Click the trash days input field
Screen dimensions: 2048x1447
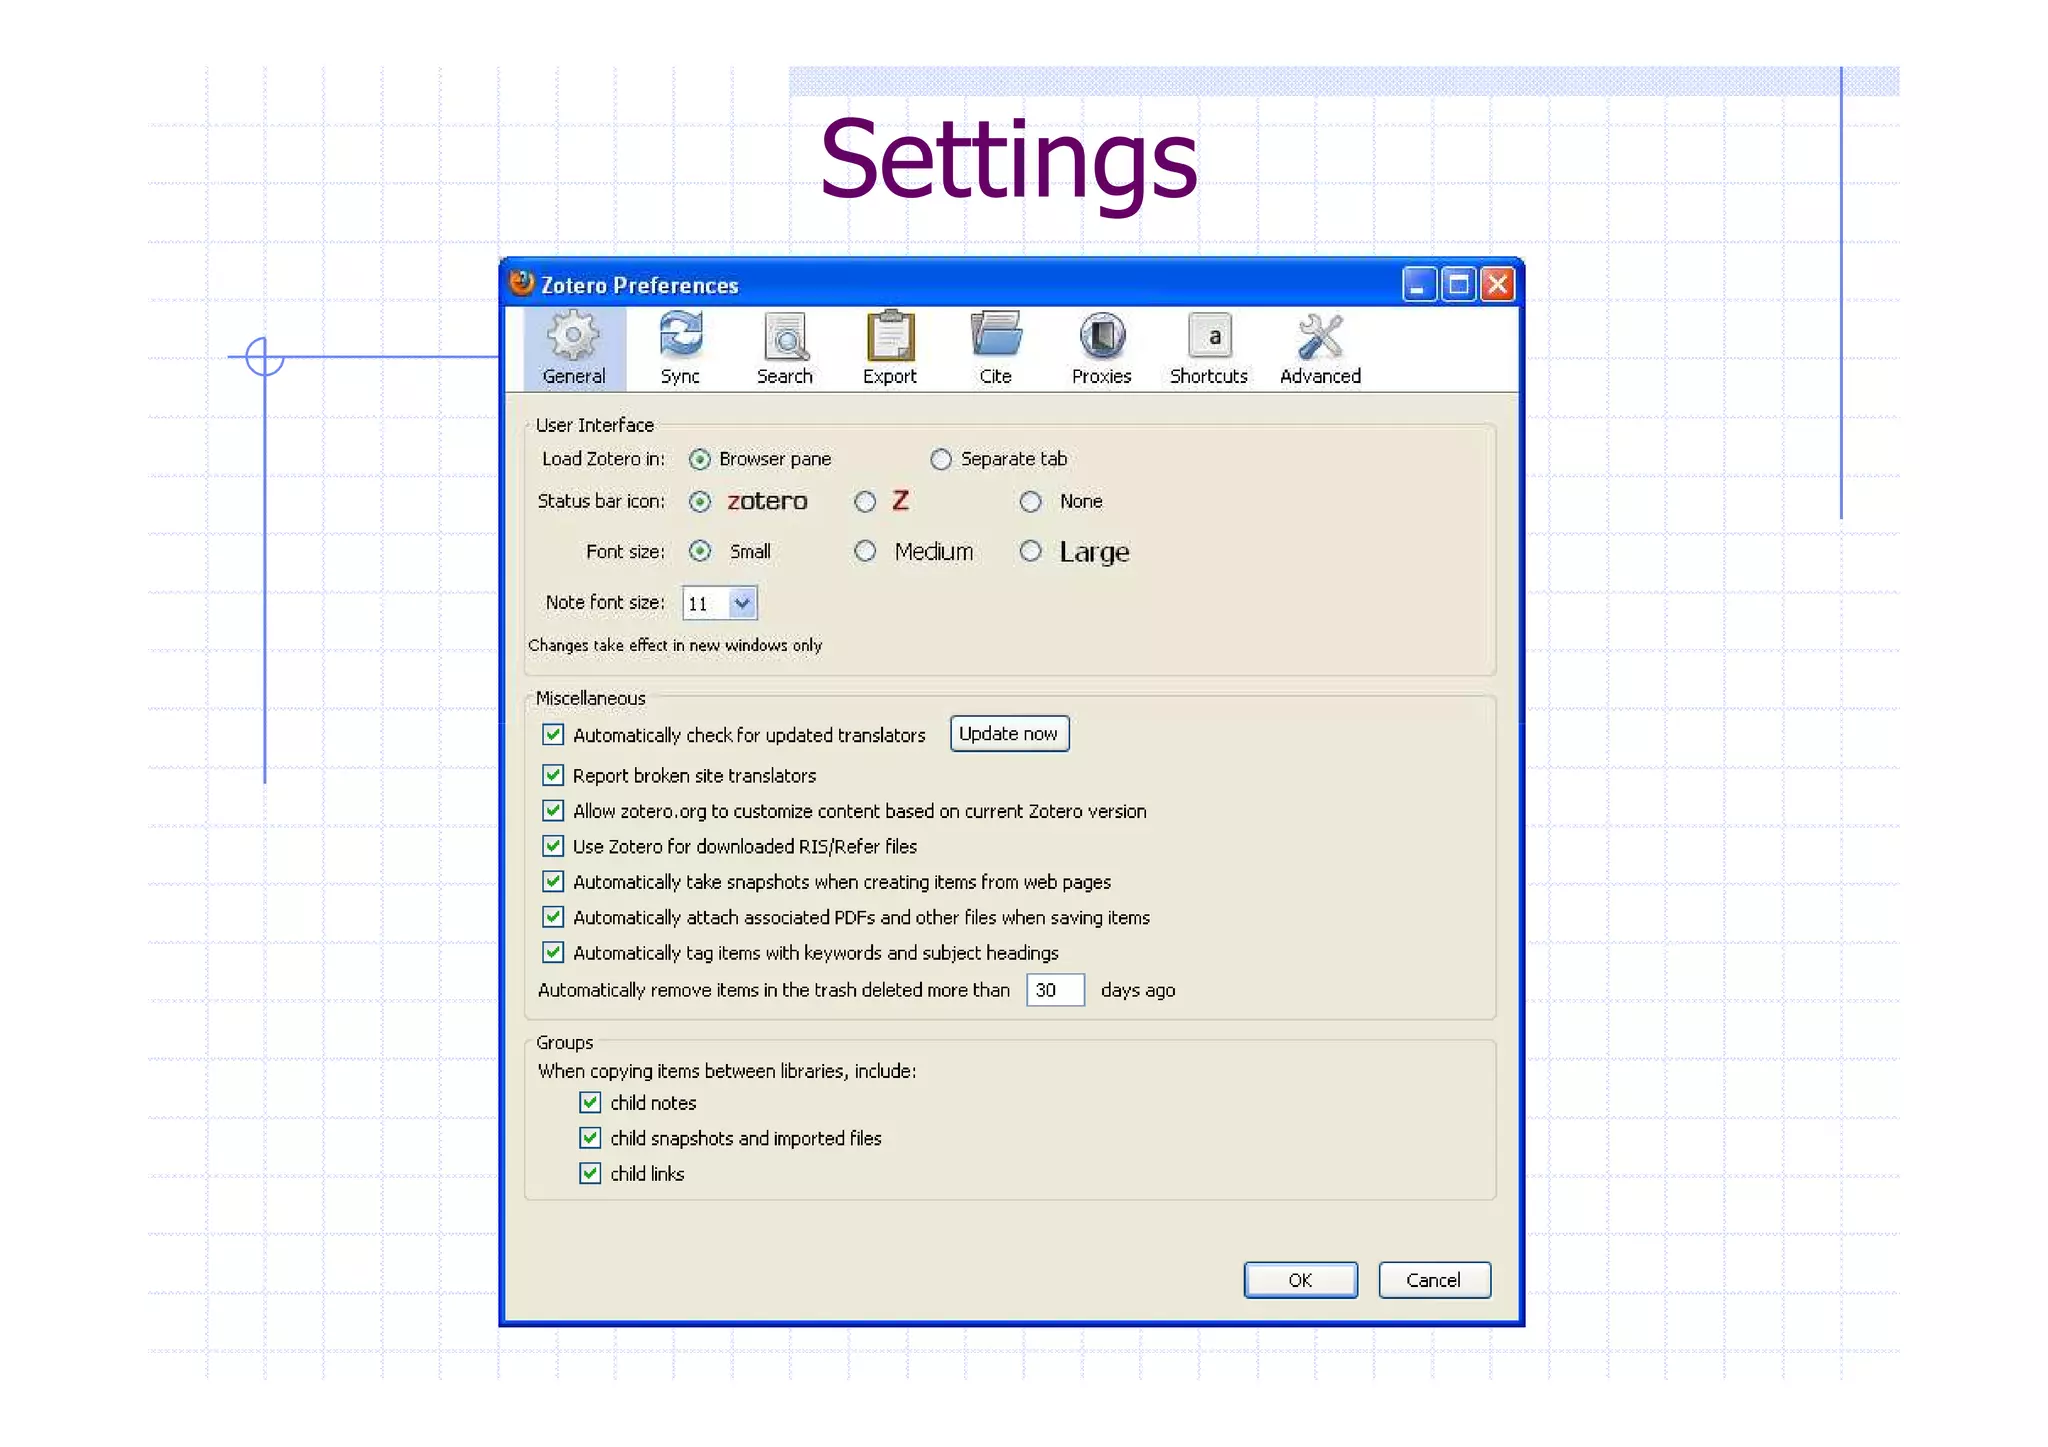coord(1054,990)
